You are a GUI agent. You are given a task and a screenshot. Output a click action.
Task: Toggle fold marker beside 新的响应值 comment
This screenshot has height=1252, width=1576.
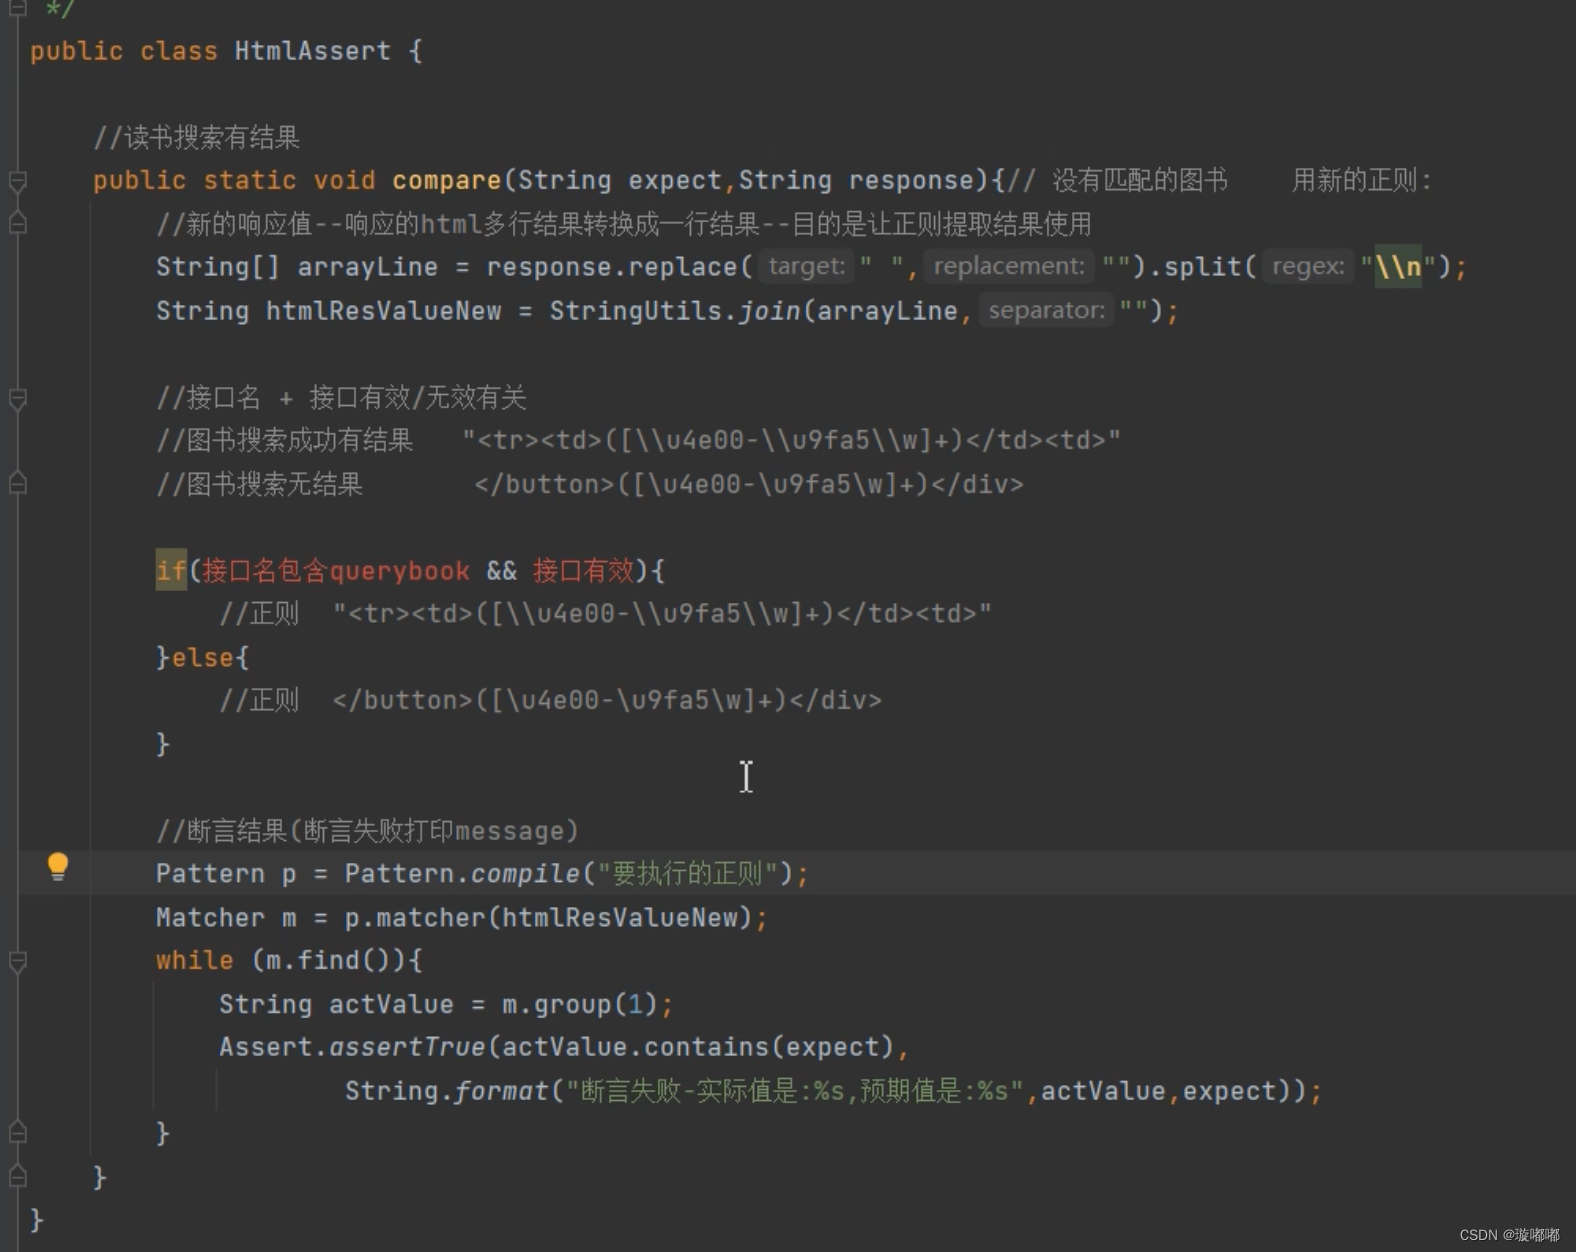pyautogui.click(x=17, y=223)
